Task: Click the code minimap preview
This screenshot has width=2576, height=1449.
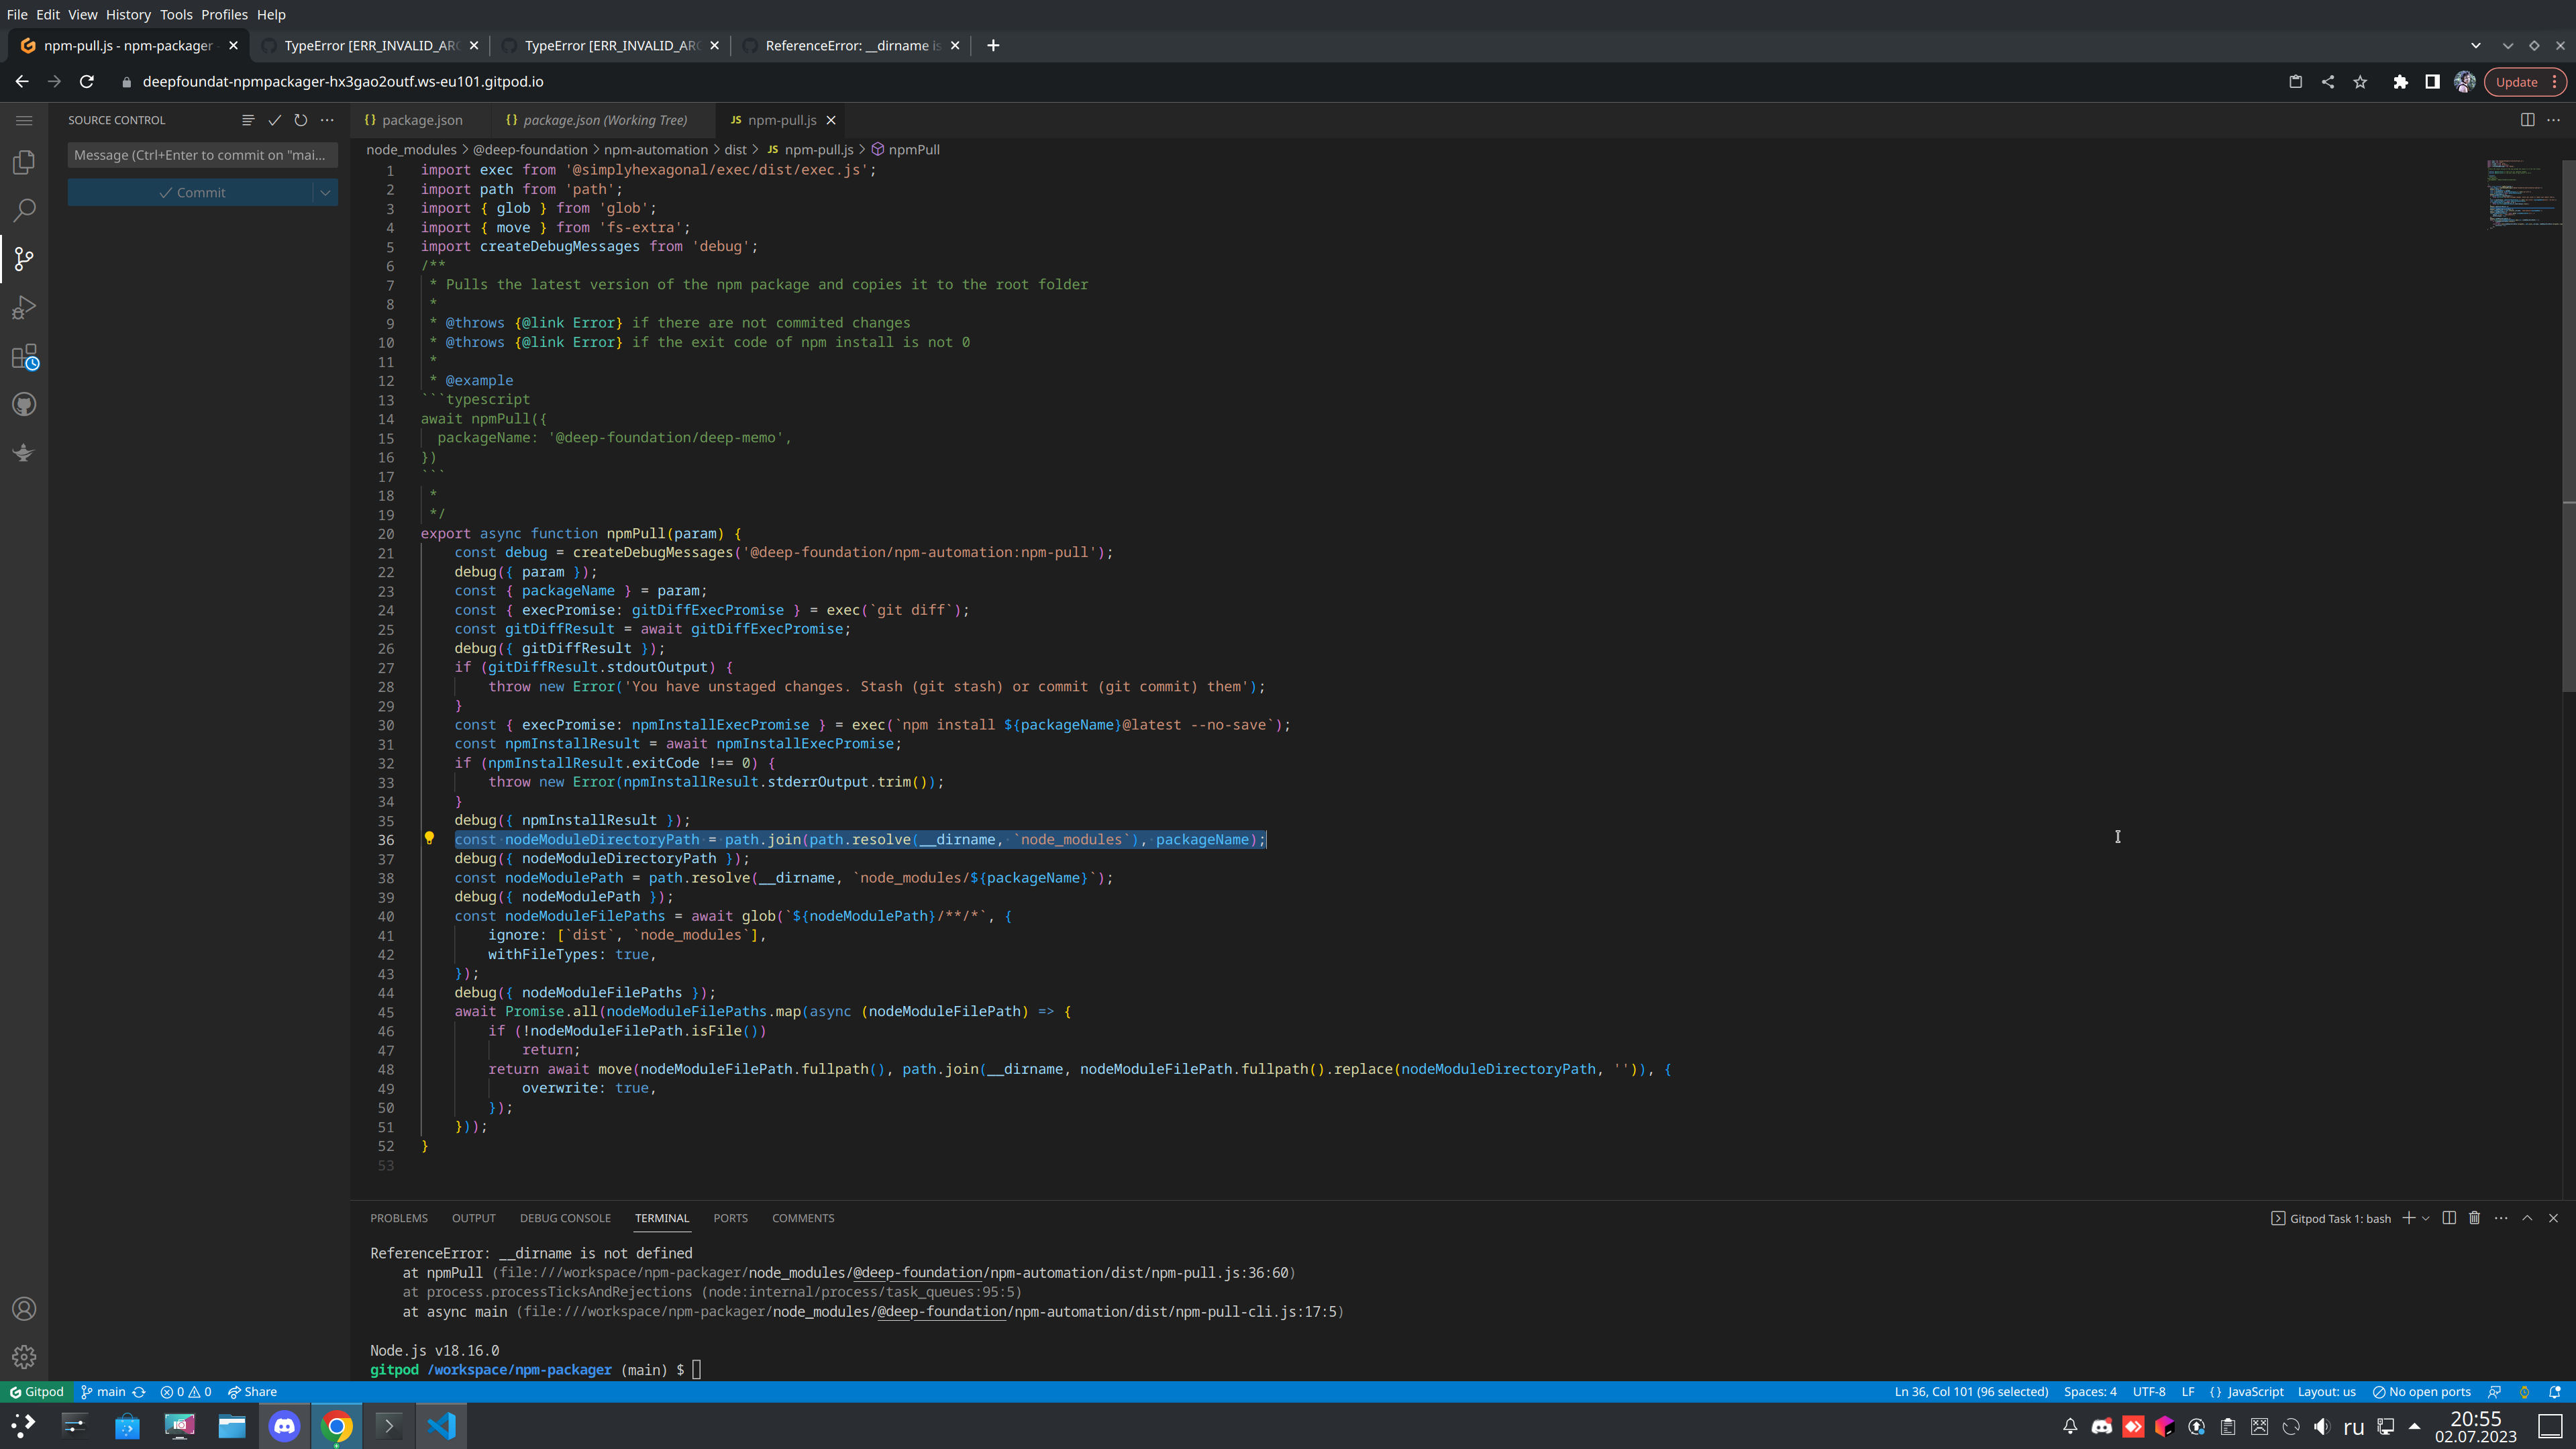Action: (x=2523, y=195)
